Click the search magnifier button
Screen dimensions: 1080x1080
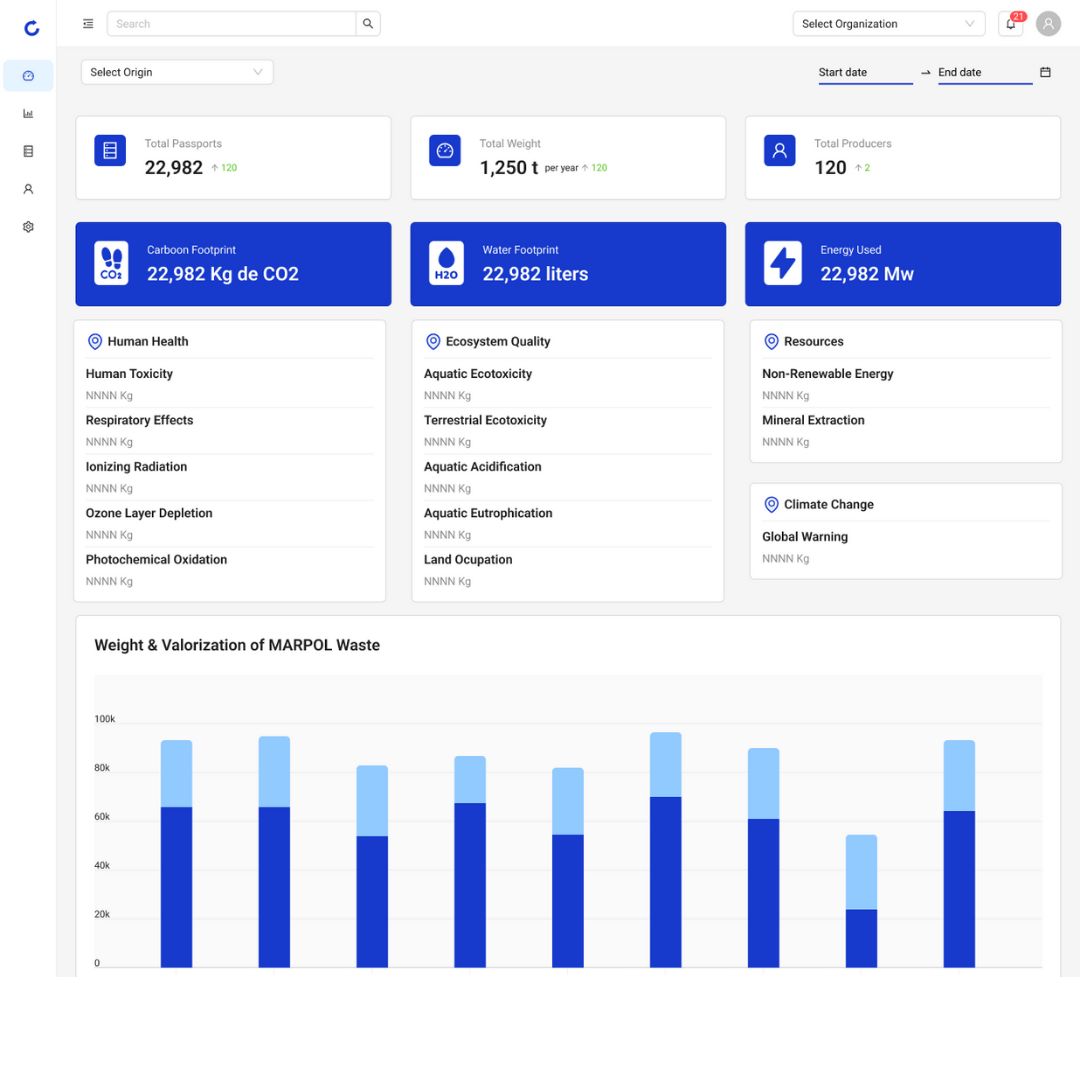coord(368,23)
